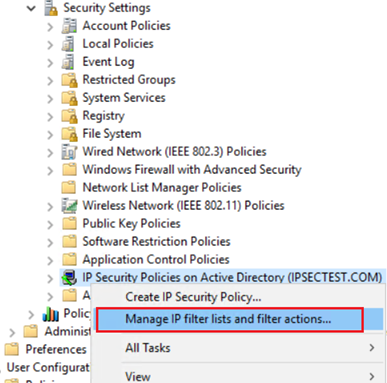The width and height of the screenshot is (387, 383).
Task: Open the All Tasks submenu
Action: pyautogui.click(x=237, y=348)
